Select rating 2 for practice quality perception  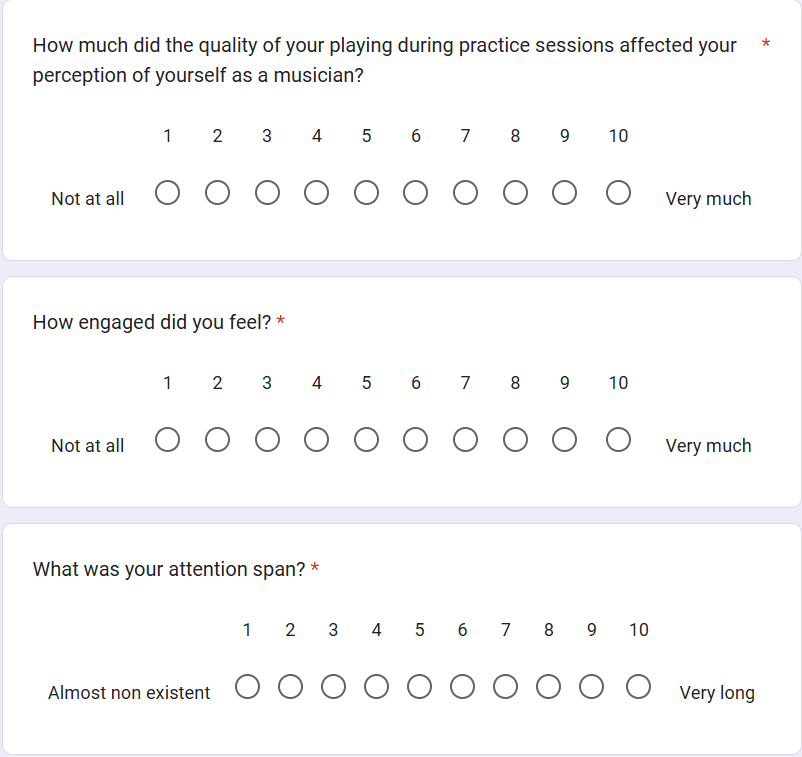[217, 192]
